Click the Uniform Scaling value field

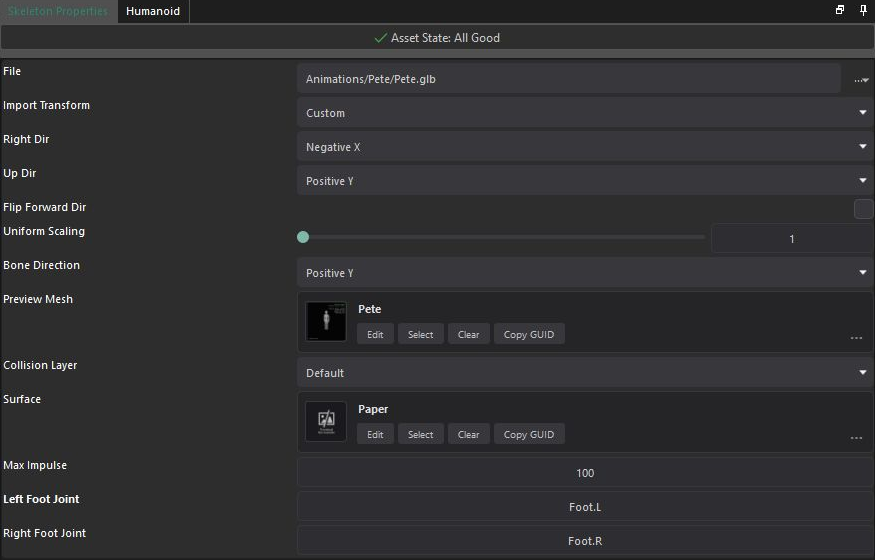click(x=792, y=239)
